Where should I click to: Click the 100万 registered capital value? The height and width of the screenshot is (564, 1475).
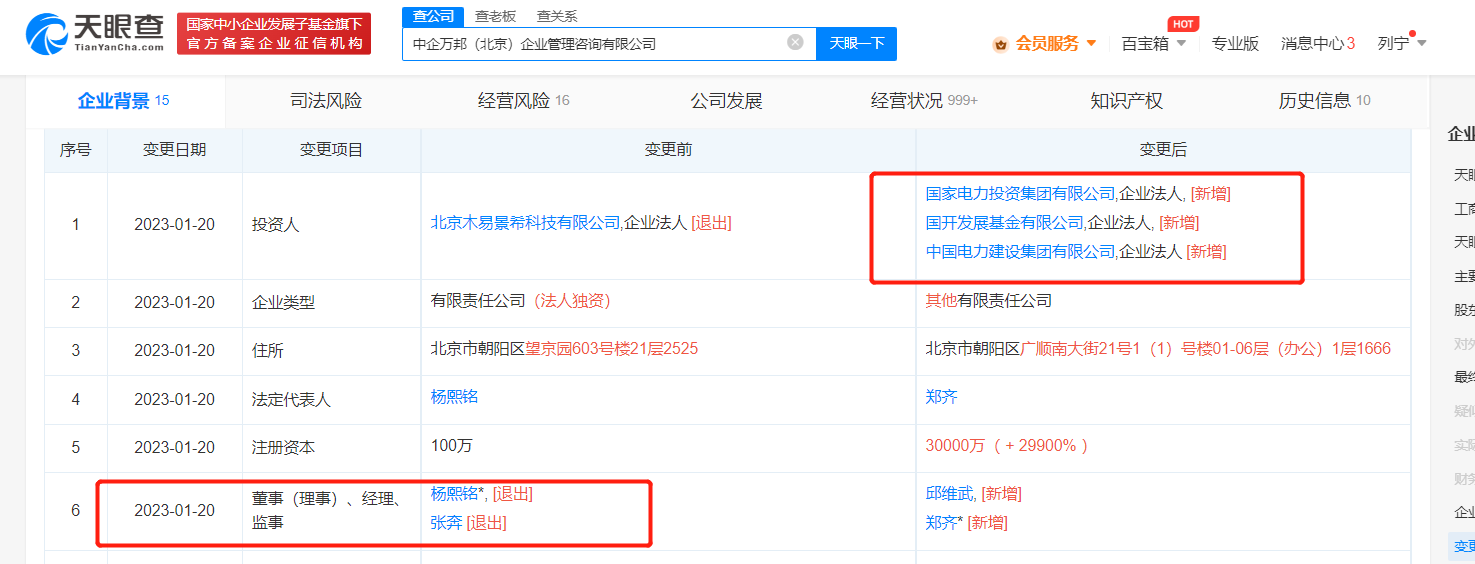[x=452, y=446]
